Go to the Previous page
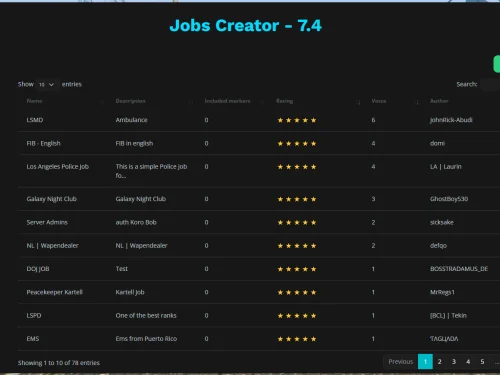 [400, 362]
